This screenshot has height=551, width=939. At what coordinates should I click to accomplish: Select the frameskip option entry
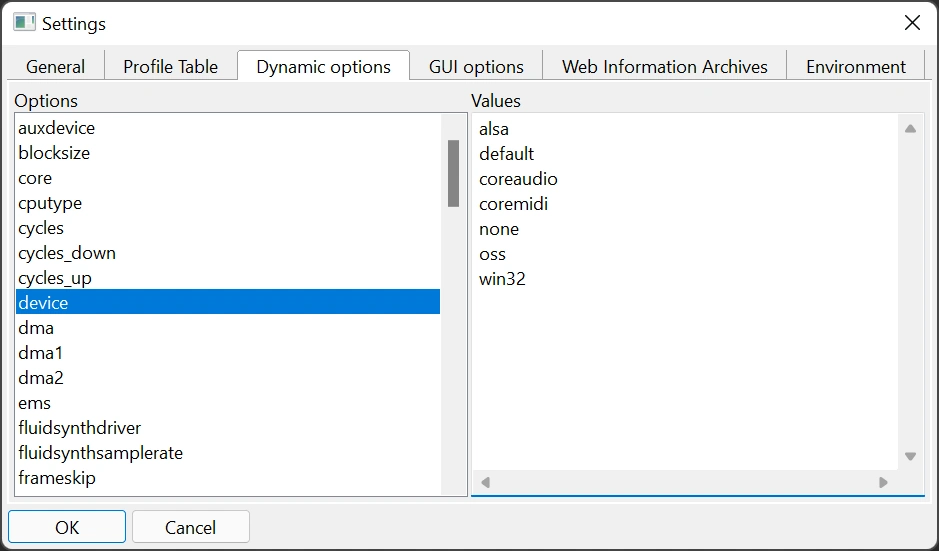[57, 478]
